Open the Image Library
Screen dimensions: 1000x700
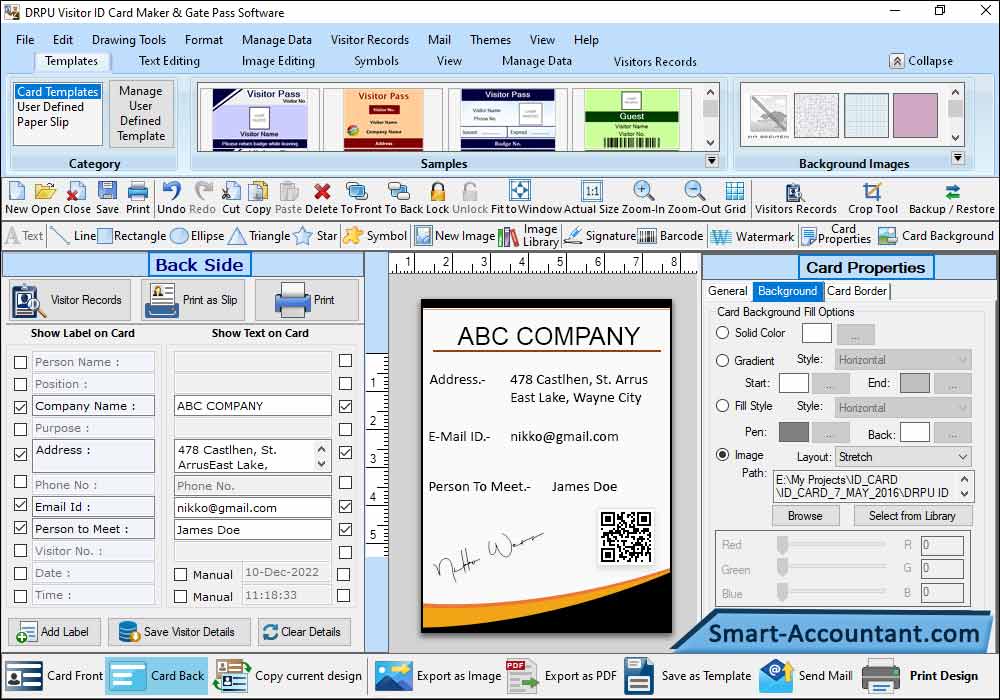pos(528,236)
